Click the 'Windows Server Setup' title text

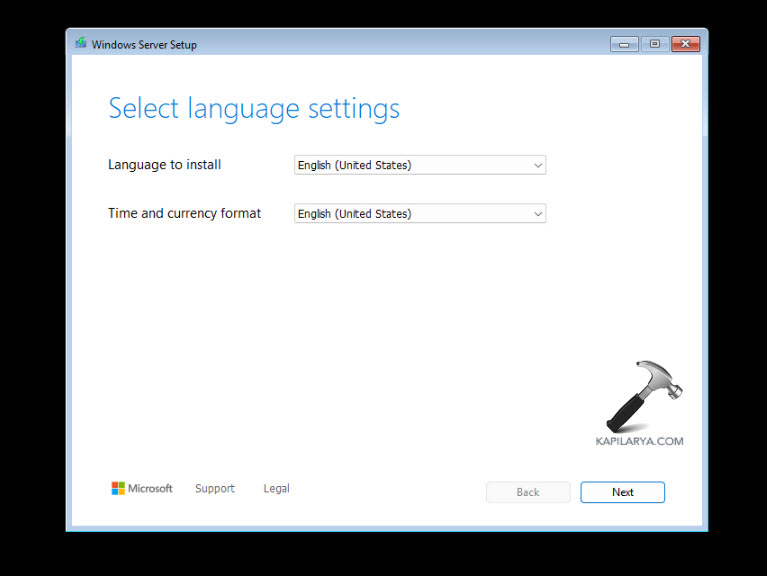pyautogui.click(x=144, y=44)
